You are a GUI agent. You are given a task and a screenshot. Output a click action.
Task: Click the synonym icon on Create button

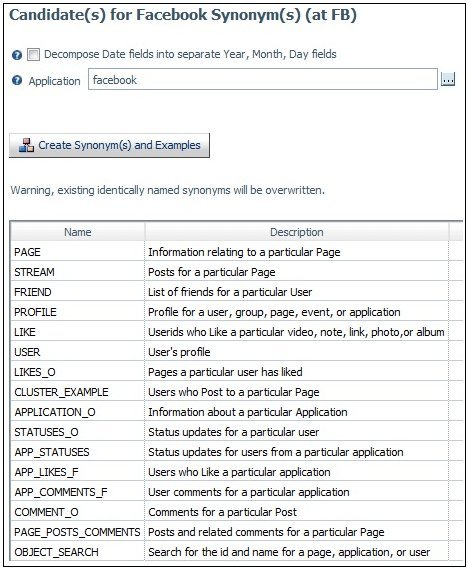26,145
